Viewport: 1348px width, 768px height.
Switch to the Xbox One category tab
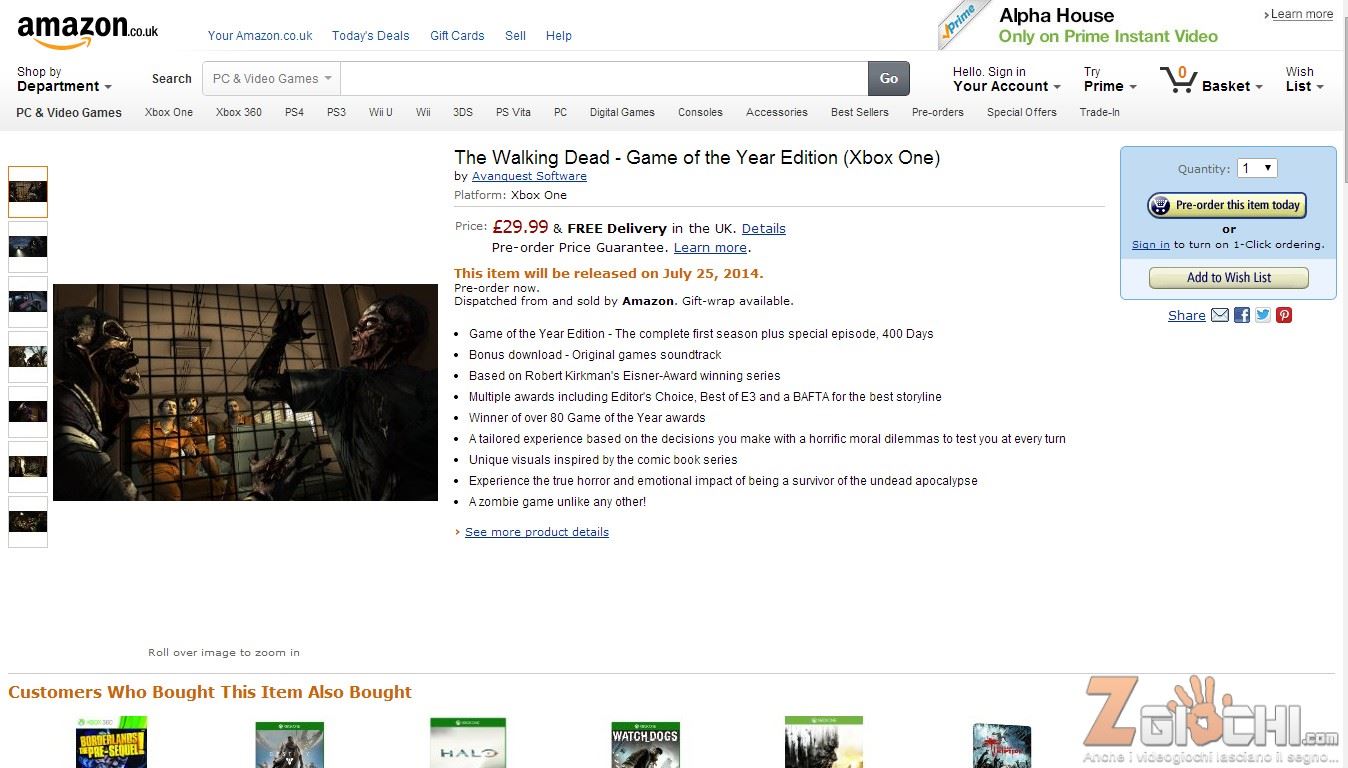[169, 112]
